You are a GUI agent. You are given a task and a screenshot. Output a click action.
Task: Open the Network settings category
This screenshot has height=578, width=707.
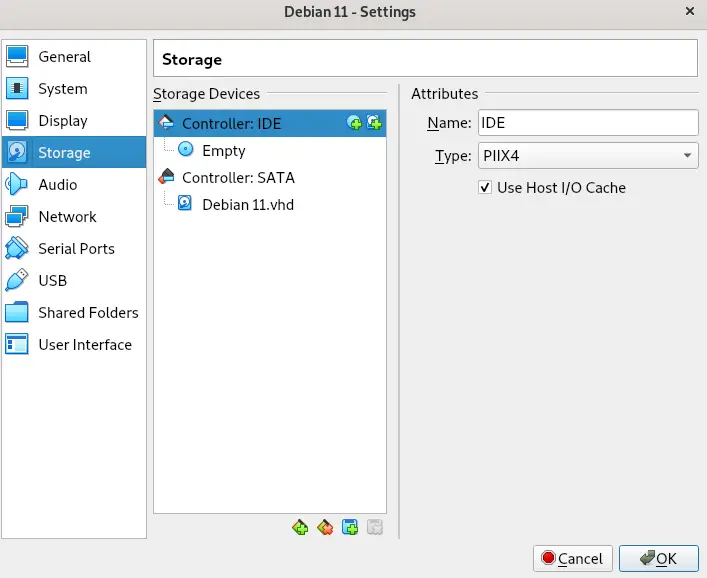point(74,216)
